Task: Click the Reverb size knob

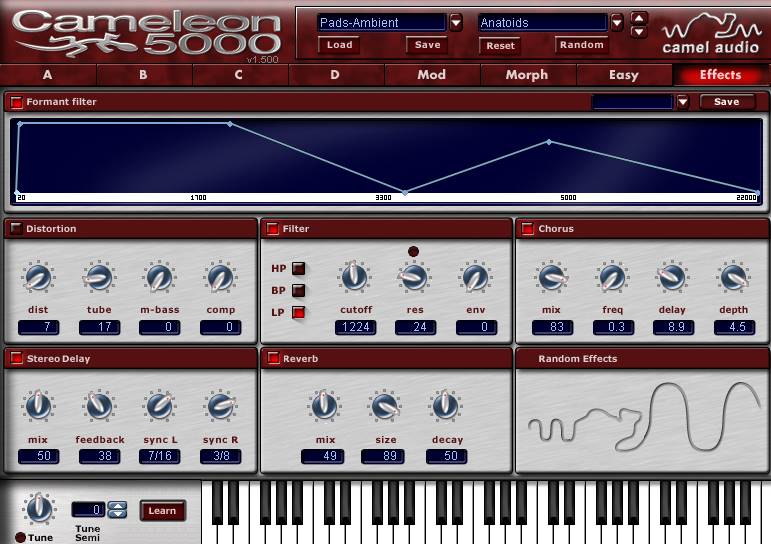Action: tap(385, 406)
